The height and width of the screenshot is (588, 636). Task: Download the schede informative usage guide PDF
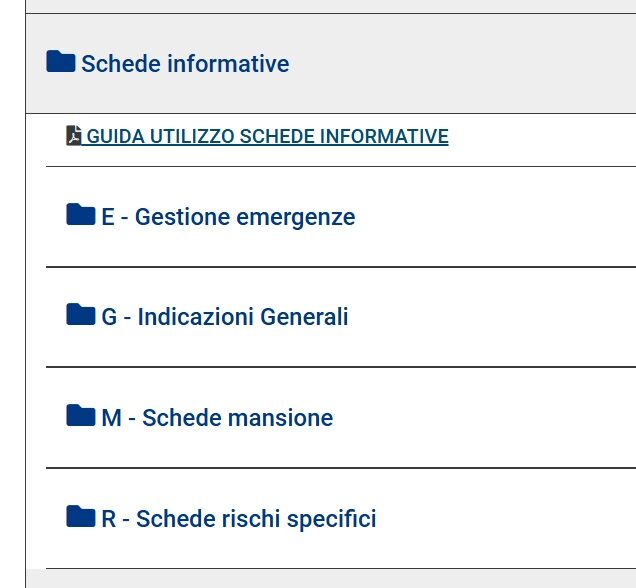click(267, 137)
